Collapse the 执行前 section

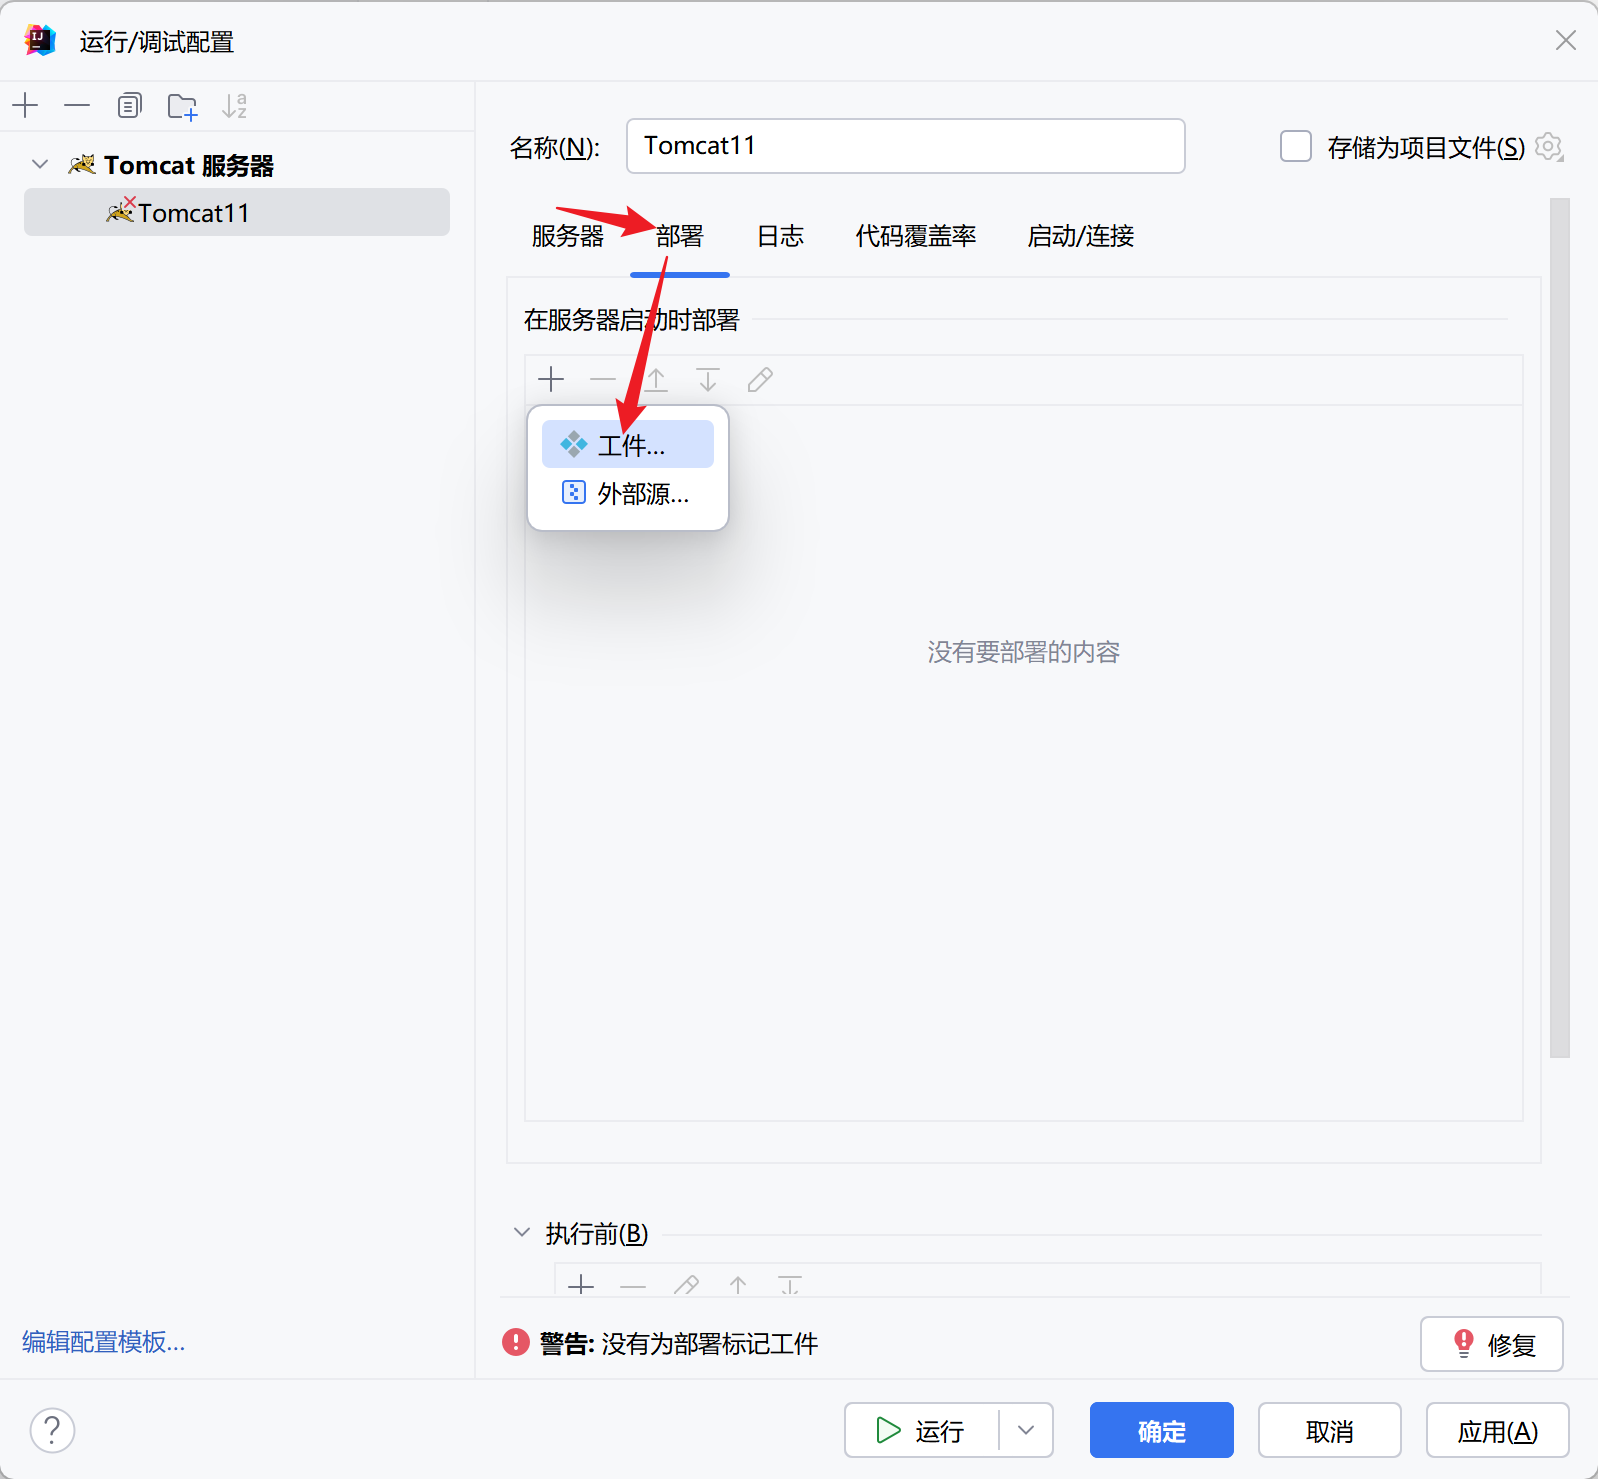point(521,1232)
